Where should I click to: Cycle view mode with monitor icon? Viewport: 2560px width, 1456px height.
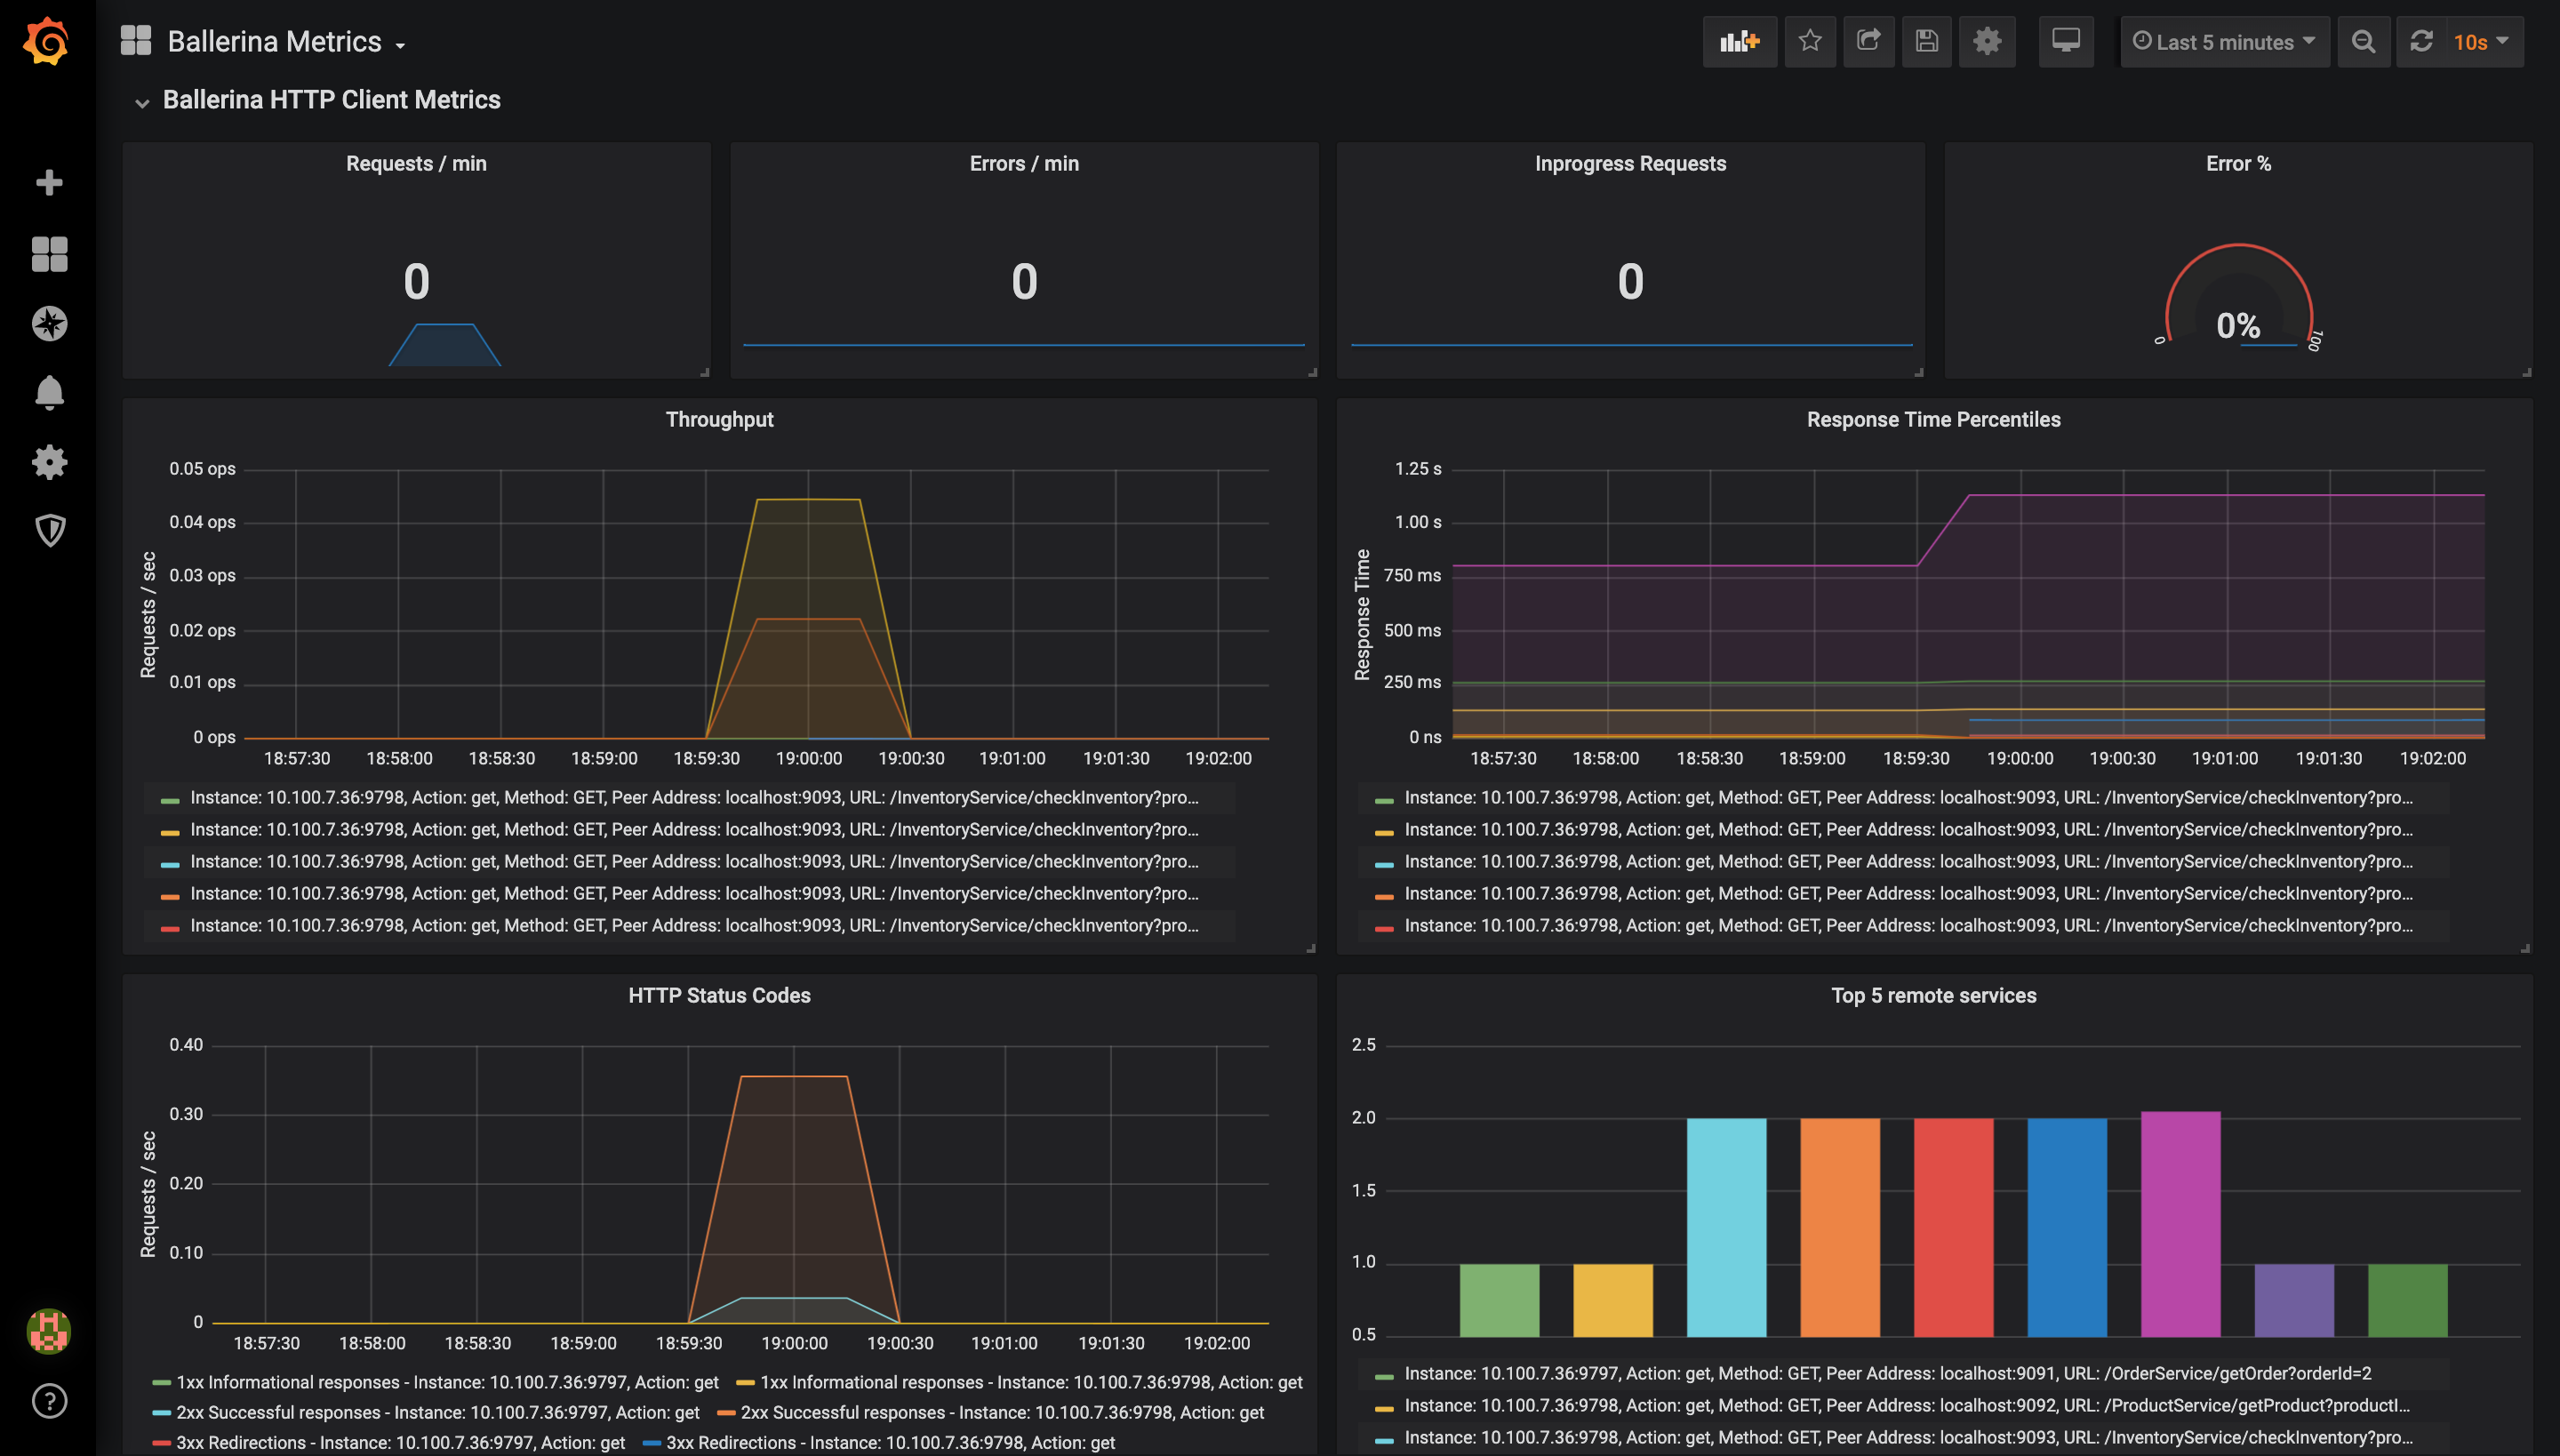2065,41
